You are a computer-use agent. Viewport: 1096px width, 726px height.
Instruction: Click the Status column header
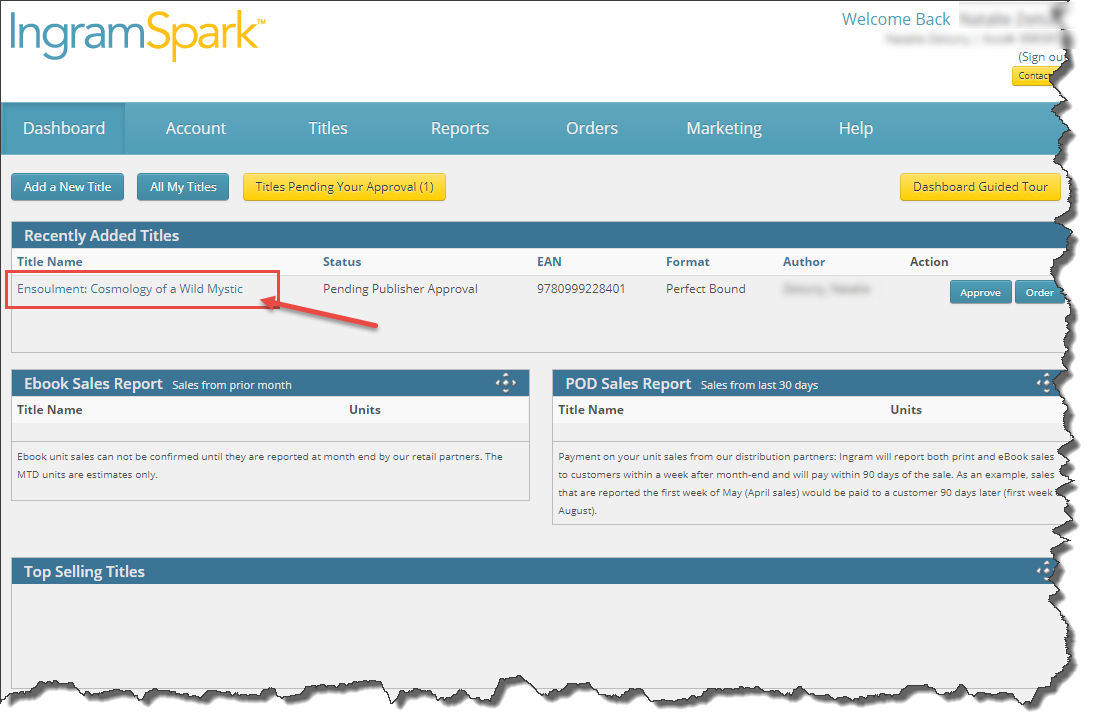pyautogui.click(x=342, y=262)
